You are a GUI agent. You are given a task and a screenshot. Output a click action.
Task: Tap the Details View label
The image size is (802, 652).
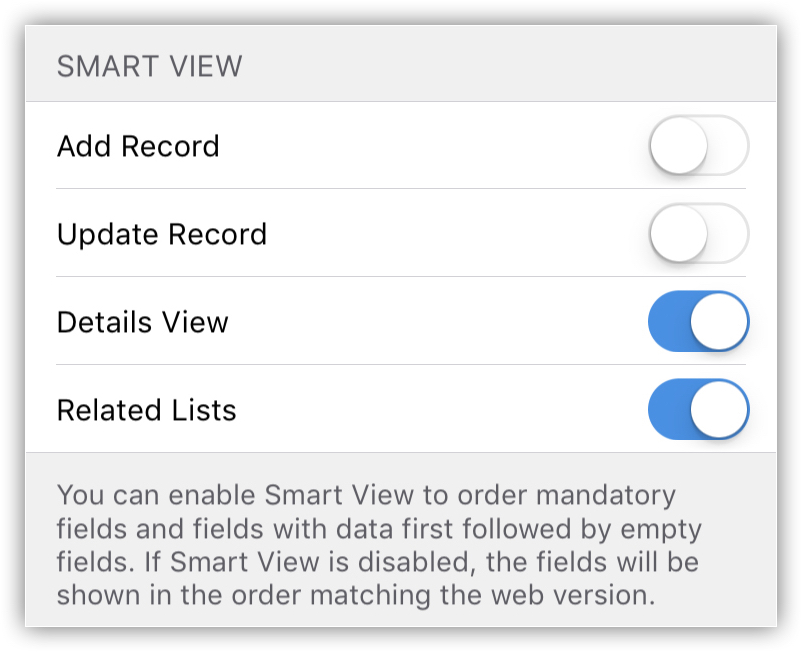143,322
